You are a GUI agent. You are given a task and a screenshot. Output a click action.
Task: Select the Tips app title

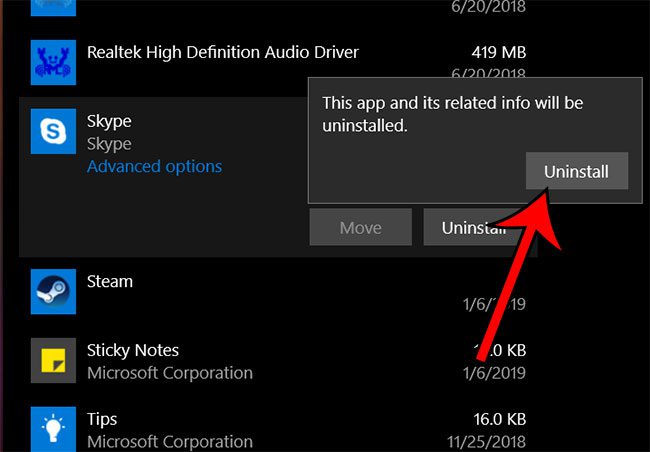pyautogui.click(x=102, y=419)
